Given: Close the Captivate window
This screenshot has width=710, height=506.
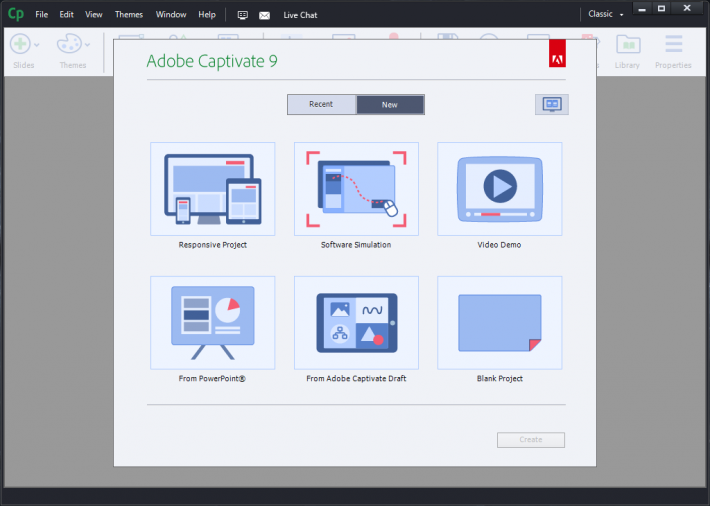Looking at the screenshot, I should (687, 8).
